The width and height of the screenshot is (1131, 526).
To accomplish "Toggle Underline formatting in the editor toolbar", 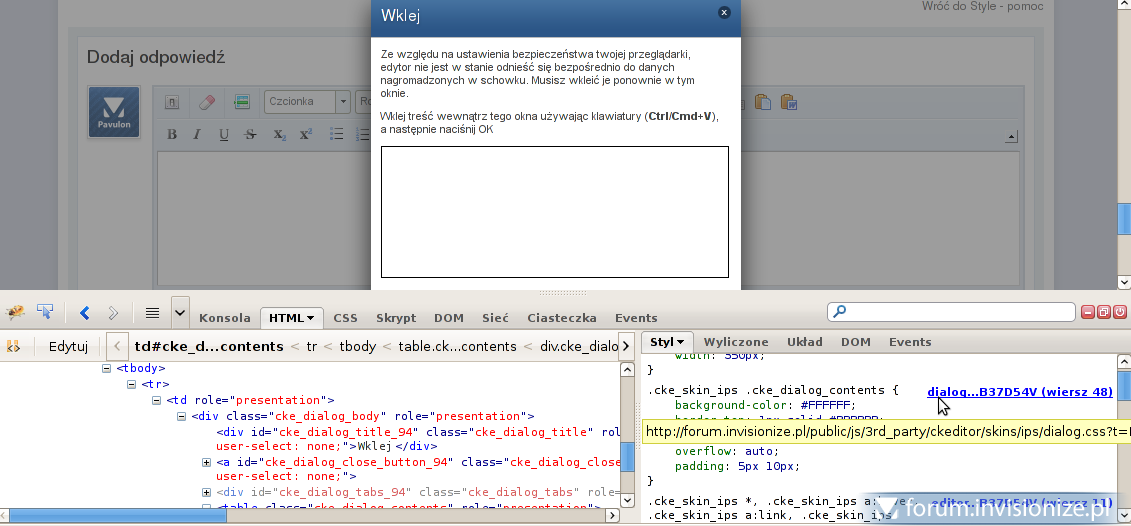I will tap(224, 135).
